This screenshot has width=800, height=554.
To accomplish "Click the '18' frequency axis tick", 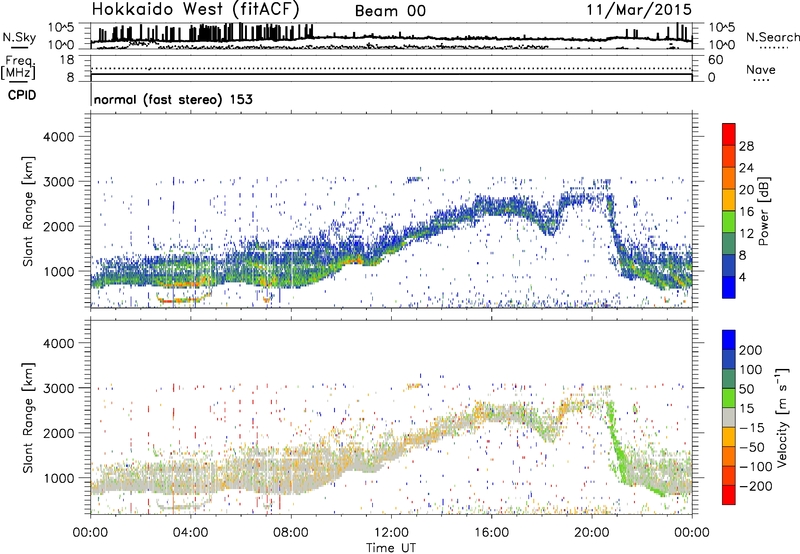I will pyautogui.click(x=67, y=60).
